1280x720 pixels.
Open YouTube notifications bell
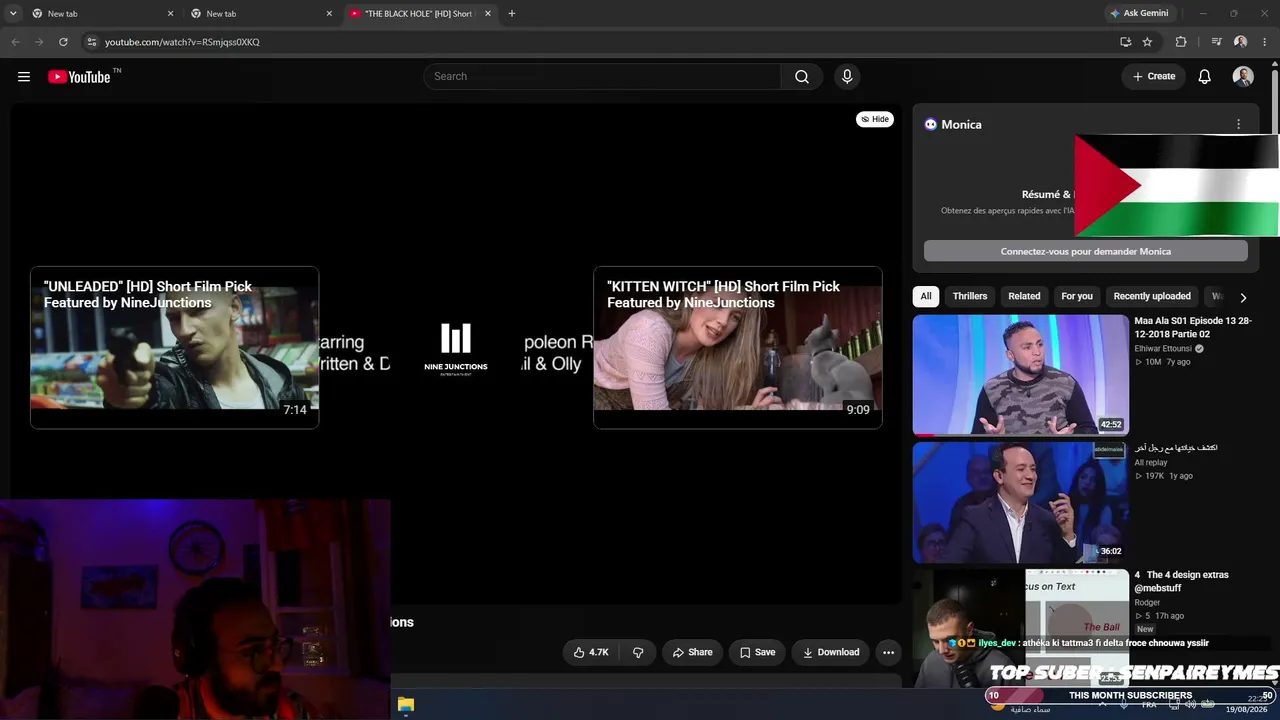[1205, 77]
